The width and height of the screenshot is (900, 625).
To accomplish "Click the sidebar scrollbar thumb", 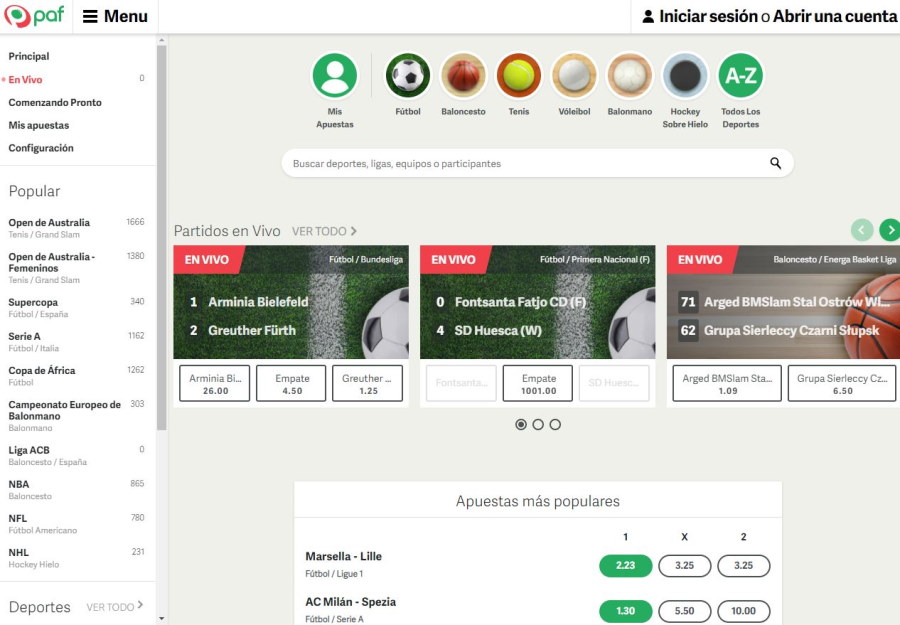I will 161,238.
